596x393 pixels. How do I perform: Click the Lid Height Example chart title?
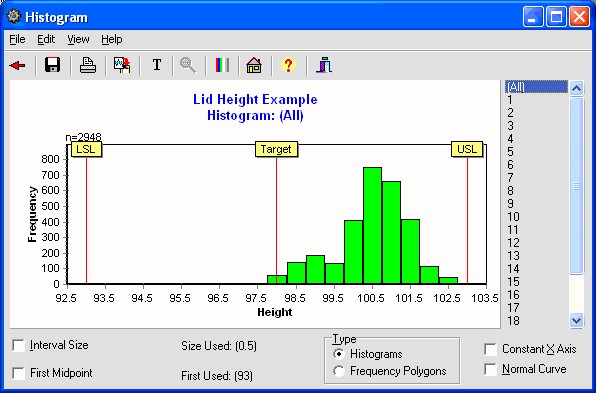[x=255, y=100]
